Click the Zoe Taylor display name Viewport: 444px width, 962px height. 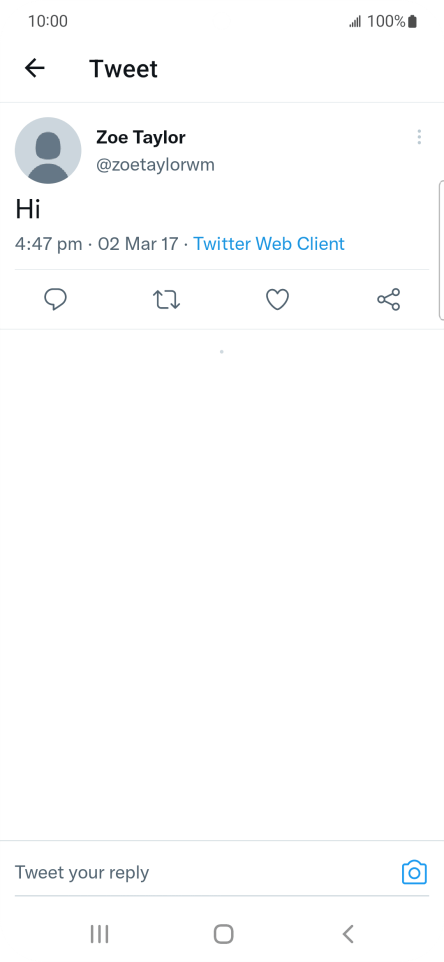click(140, 137)
